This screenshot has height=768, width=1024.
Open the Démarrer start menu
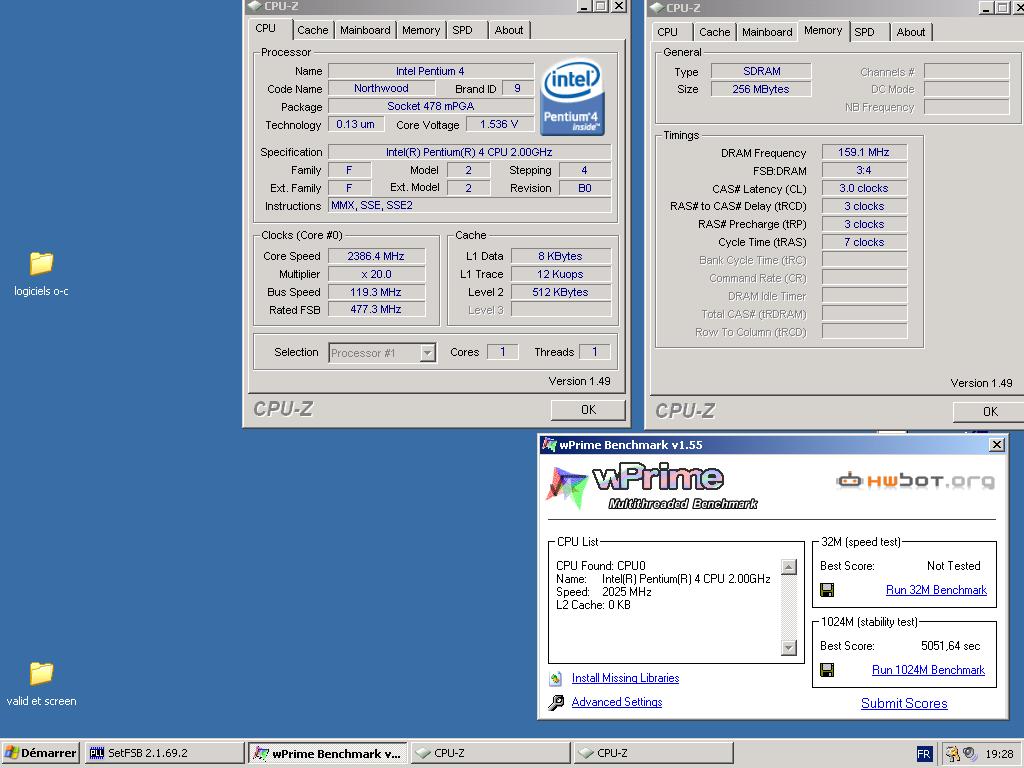coord(40,753)
